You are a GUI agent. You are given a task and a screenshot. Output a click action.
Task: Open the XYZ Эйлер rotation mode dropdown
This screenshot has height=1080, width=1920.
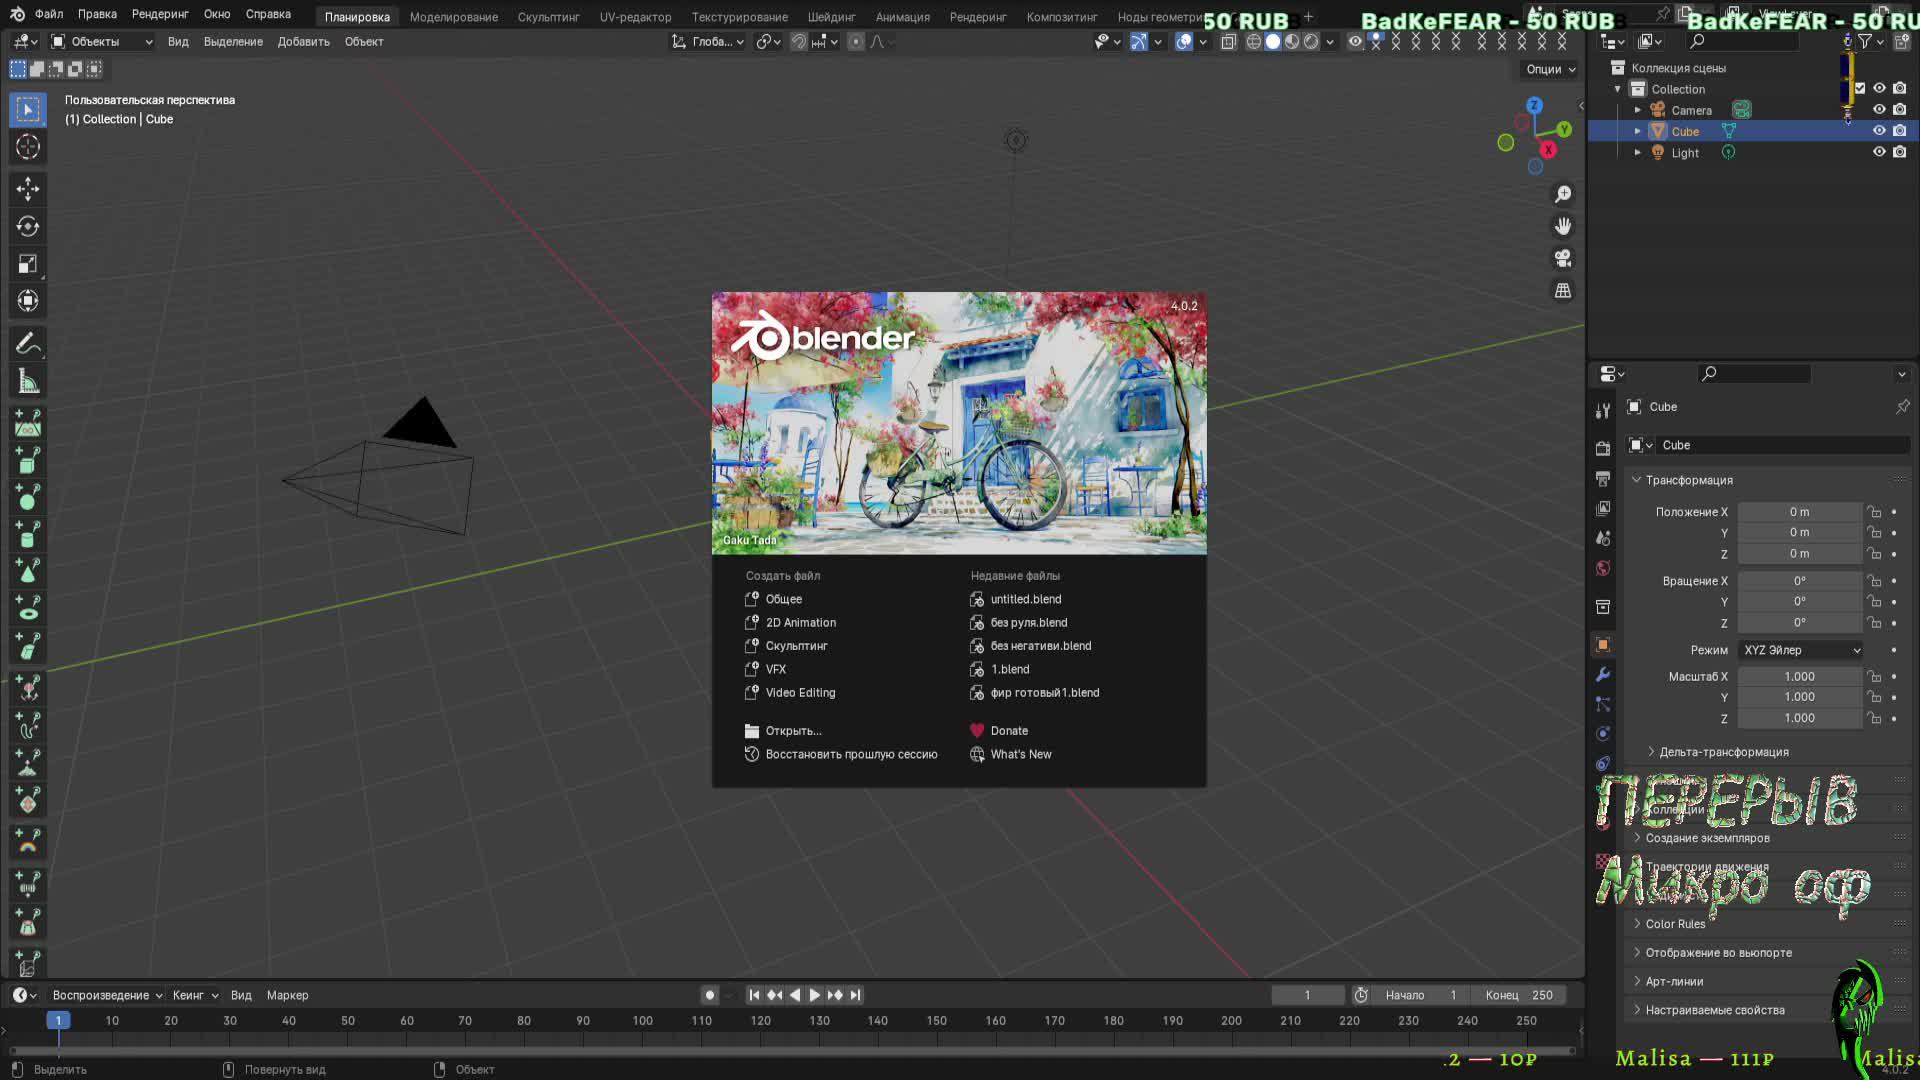tap(1800, 650)
